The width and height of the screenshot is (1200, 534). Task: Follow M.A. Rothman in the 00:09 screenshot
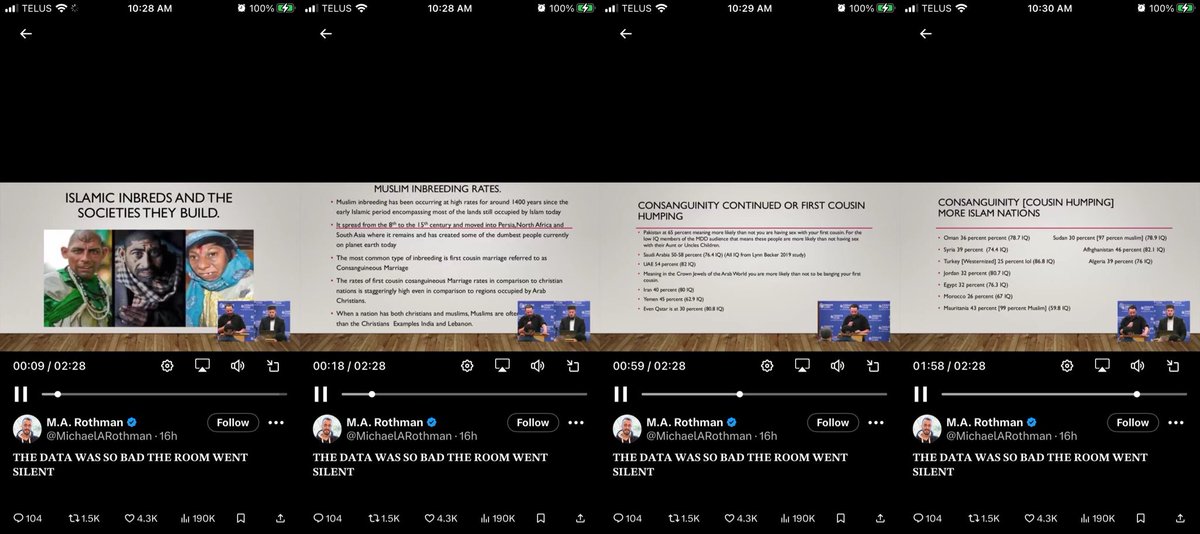233,422
